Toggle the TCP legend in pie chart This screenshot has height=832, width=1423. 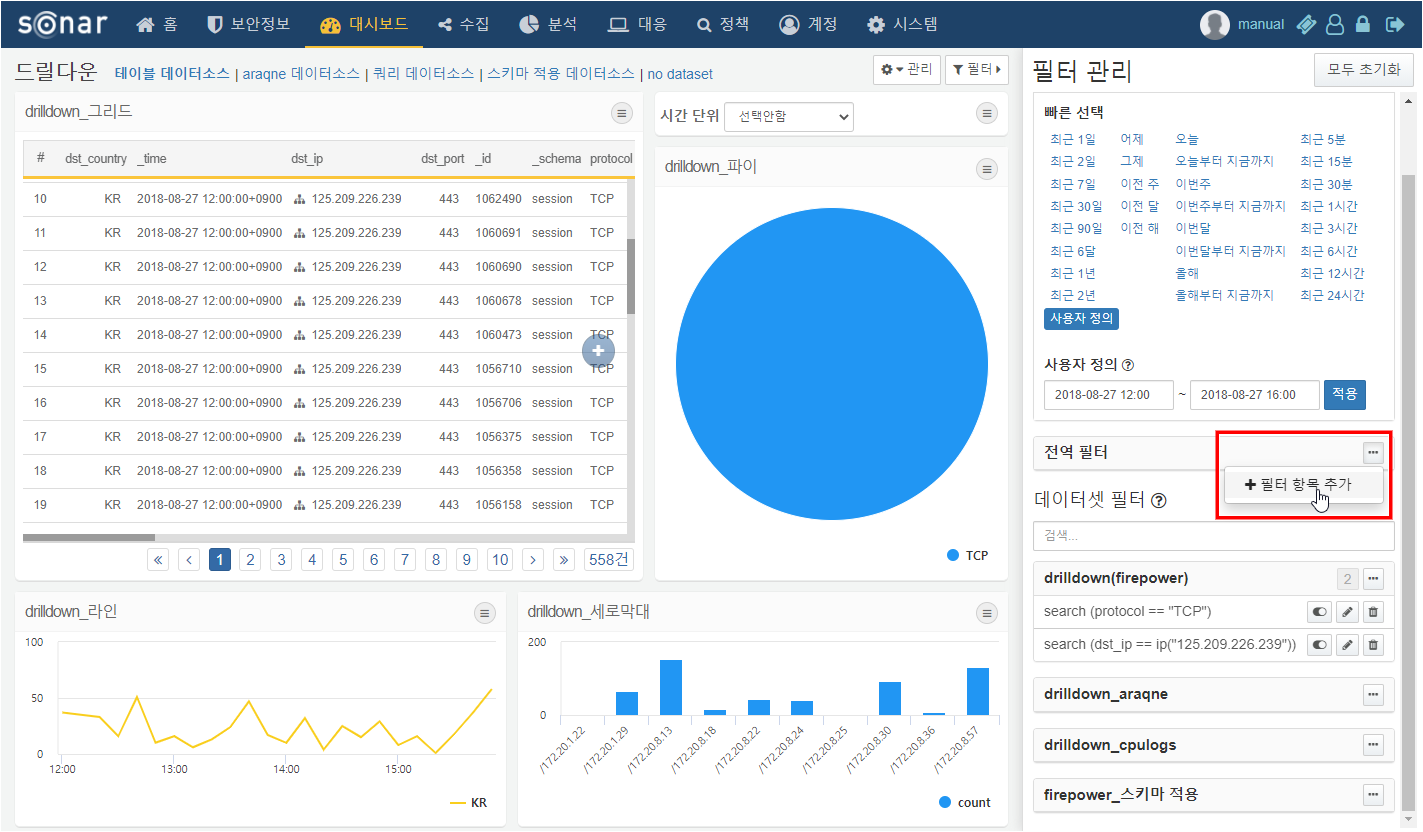(967, 555)
